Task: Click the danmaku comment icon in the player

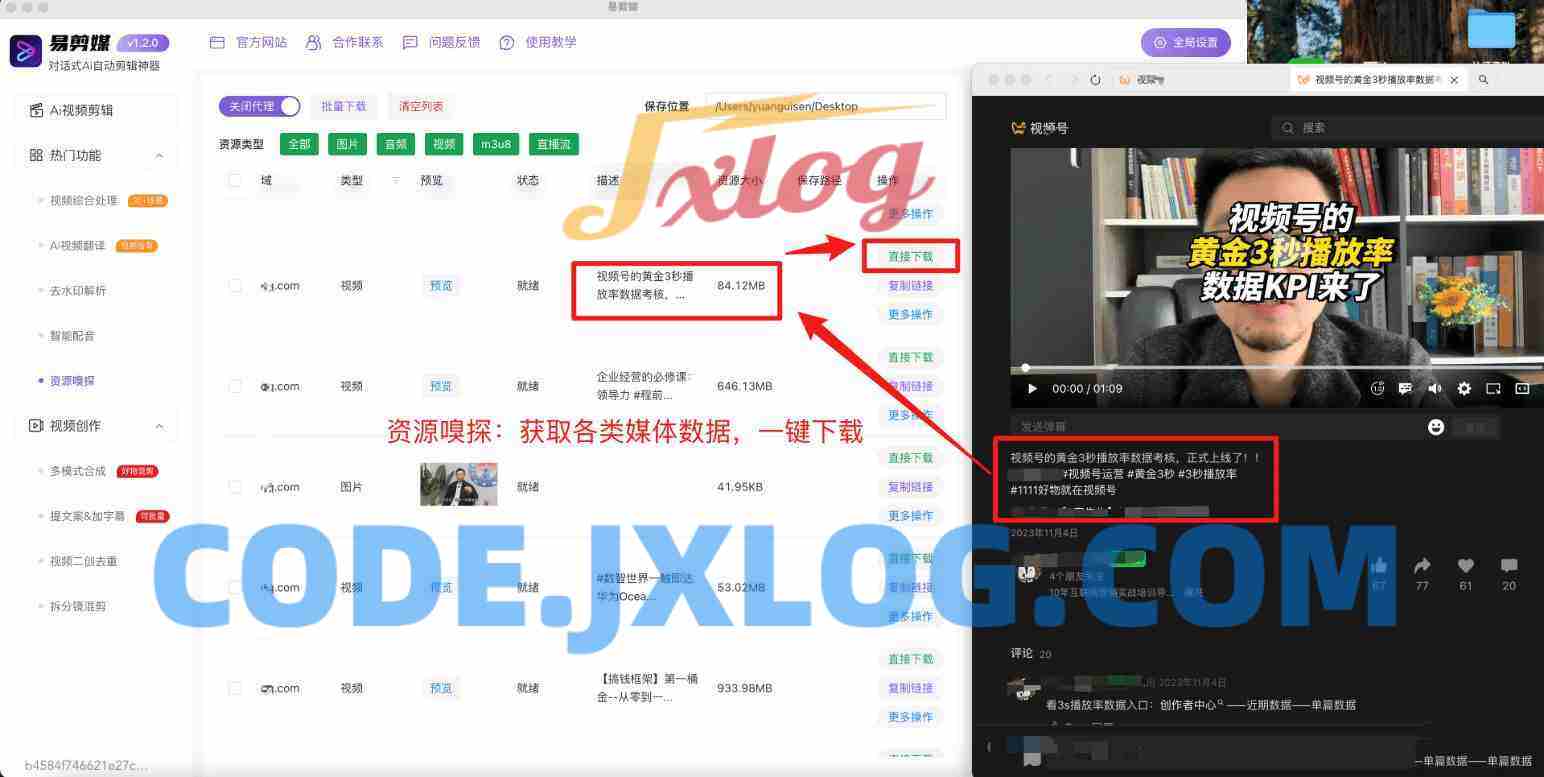Action: coord(1405,388)
